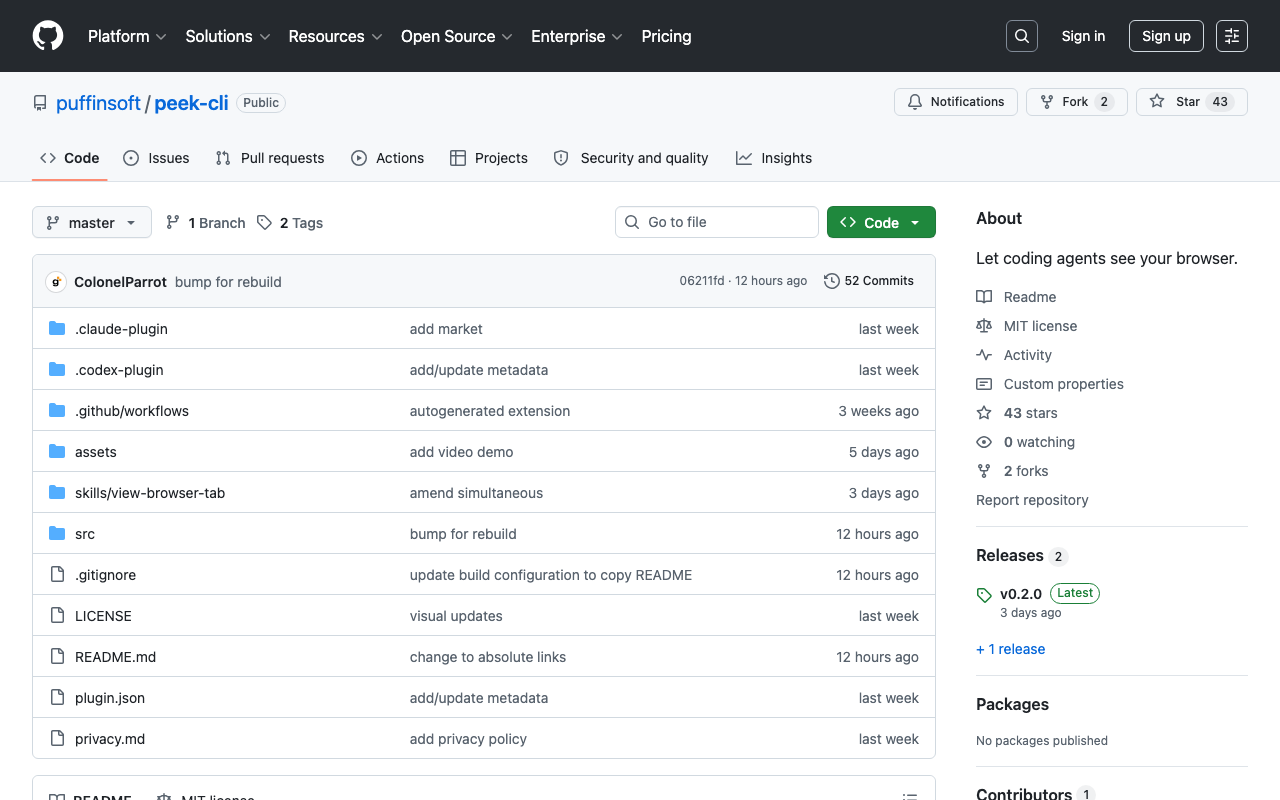Click the Notifications button
This screenshot has height=800, width=1280.
956,102
